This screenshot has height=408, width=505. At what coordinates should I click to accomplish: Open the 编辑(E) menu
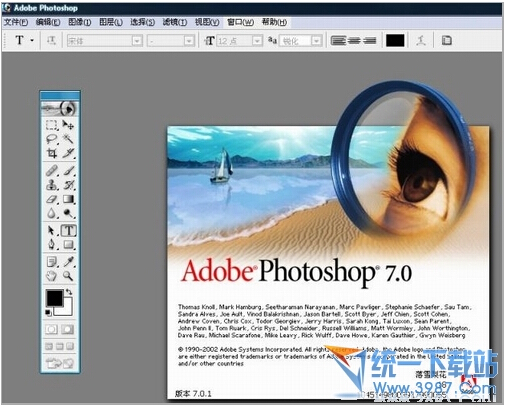coord(48,22)
